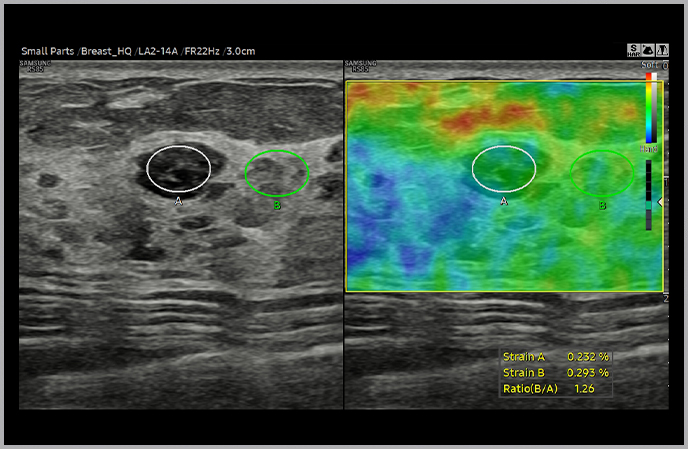Select green ROI ellipse B on elastogram

pyautogui.click(x=602, y=173)
